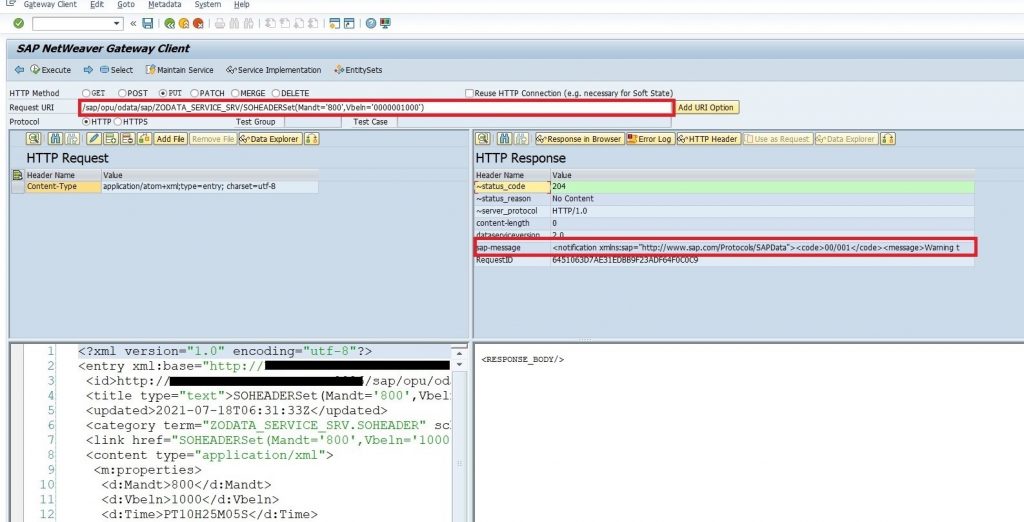Click Add File button
The height and width of the screenshot is (522, 1024).
point(170,139)
